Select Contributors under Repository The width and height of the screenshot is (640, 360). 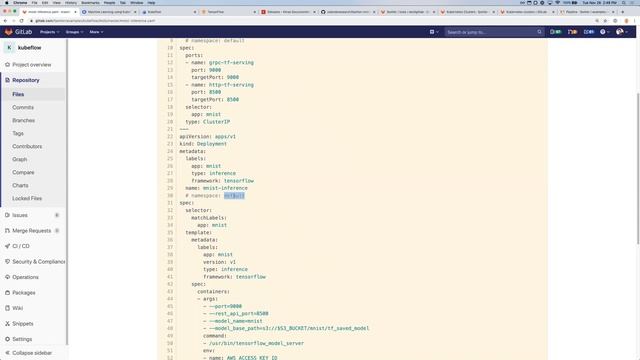point(27,147)
